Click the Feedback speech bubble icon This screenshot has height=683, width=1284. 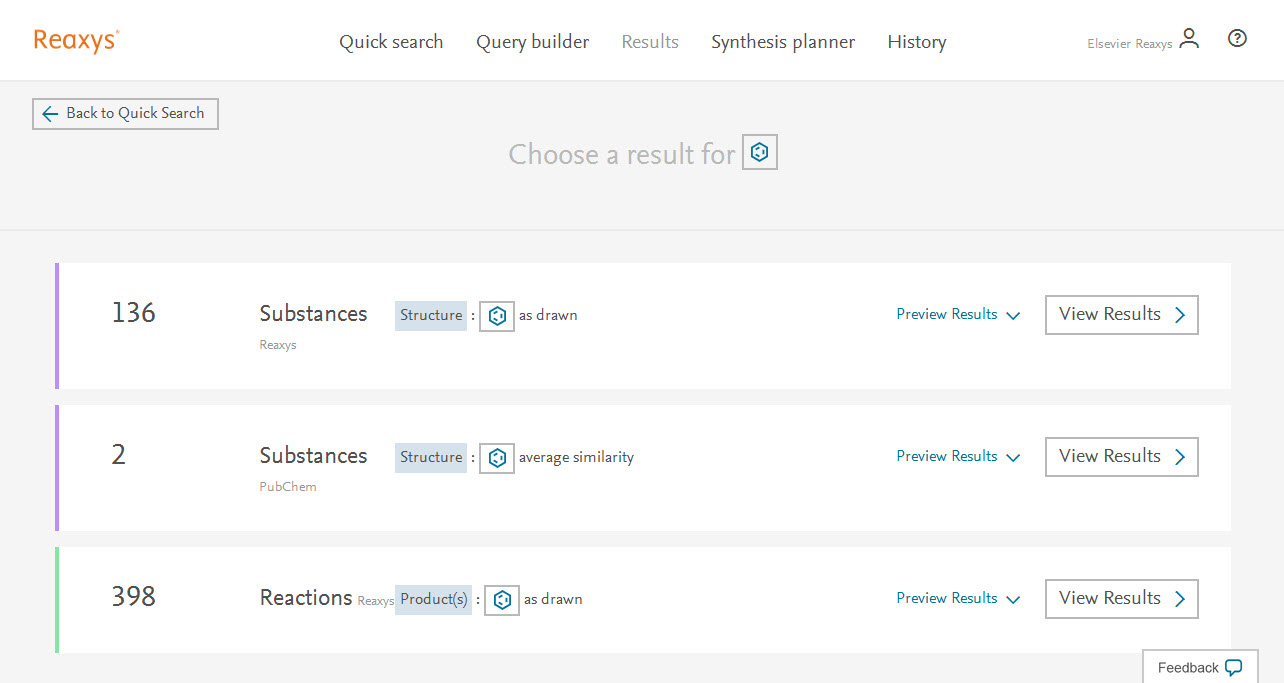1233,667
